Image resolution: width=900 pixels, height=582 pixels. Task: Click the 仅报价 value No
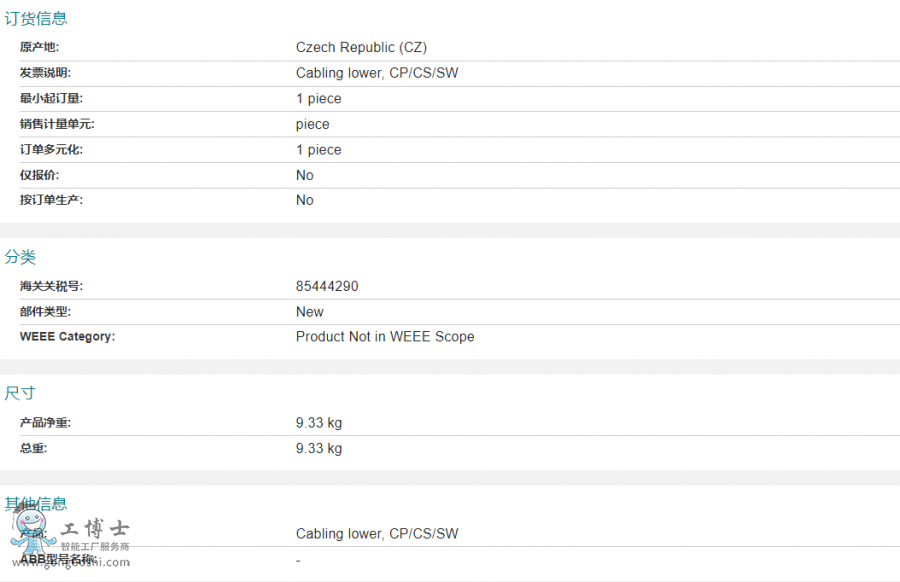tap(305, 175)
